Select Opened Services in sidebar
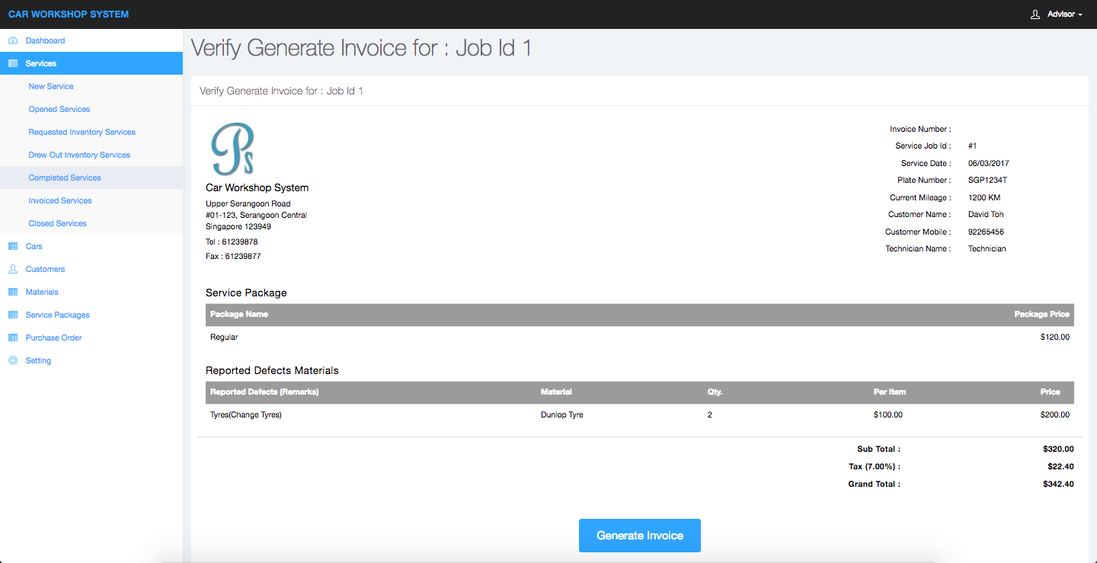Screen dimensions: 1097x563 59,110
